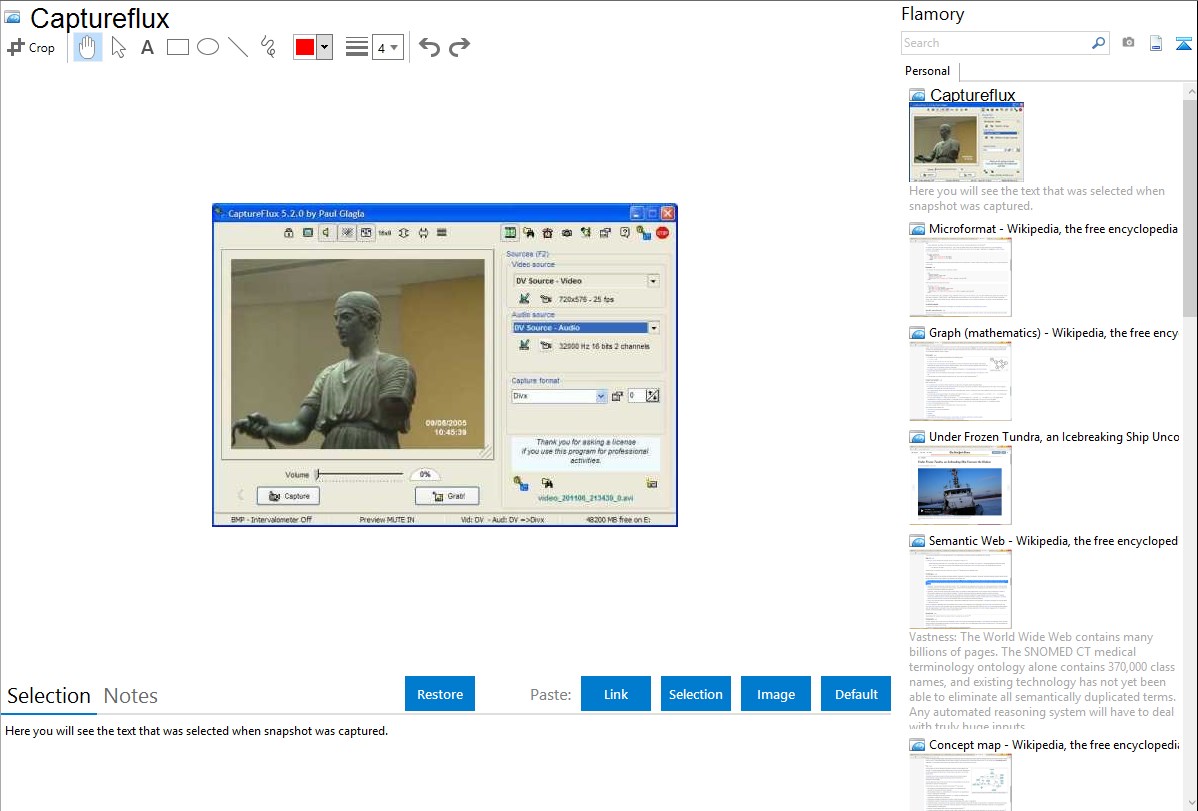This screenshot has height=811, width=1198.
Task: Redo the last undone action
Action: tap(459, 47)
